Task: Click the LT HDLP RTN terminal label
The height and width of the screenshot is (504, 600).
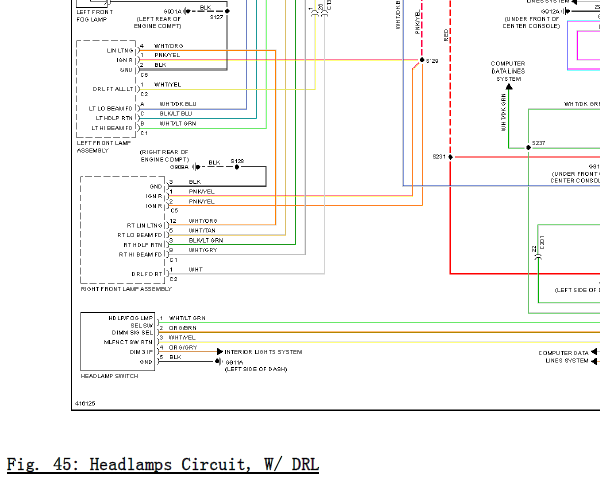Action: point(114,118)
